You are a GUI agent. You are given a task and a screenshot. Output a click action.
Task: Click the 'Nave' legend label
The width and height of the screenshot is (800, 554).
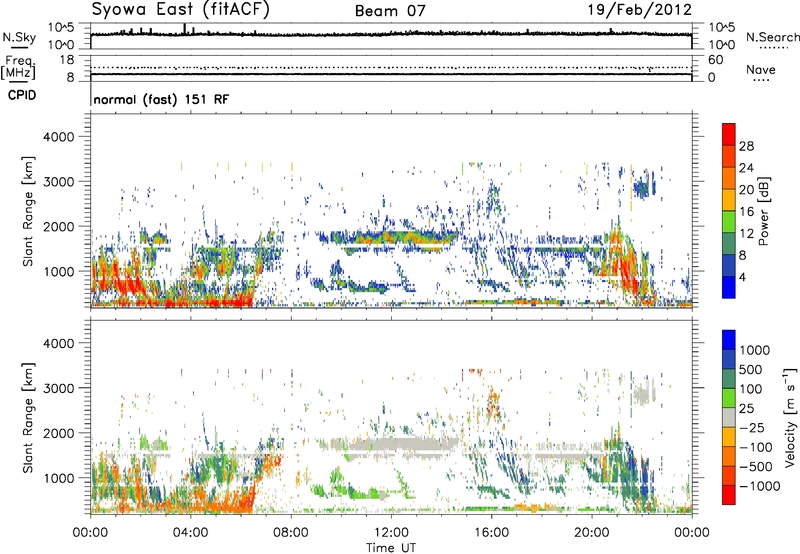(x=761, y=69)
